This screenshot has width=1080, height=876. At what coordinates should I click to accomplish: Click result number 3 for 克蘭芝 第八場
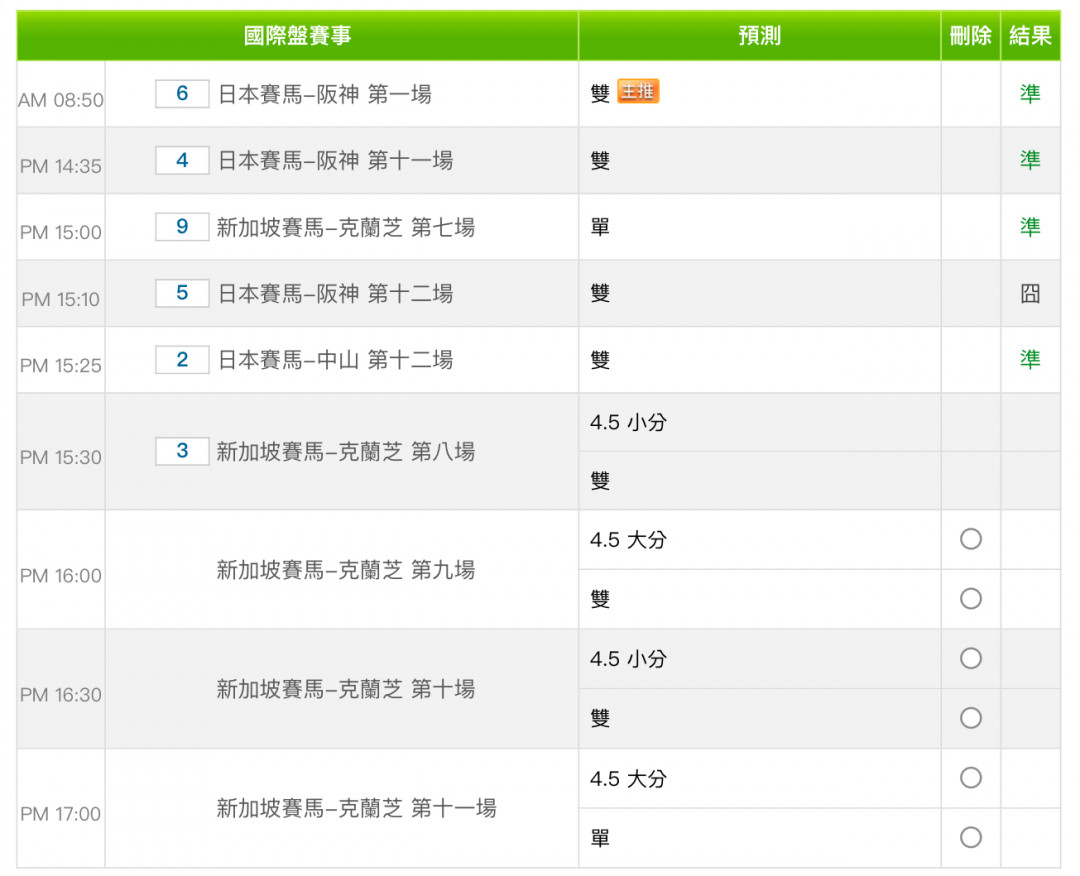182,451
